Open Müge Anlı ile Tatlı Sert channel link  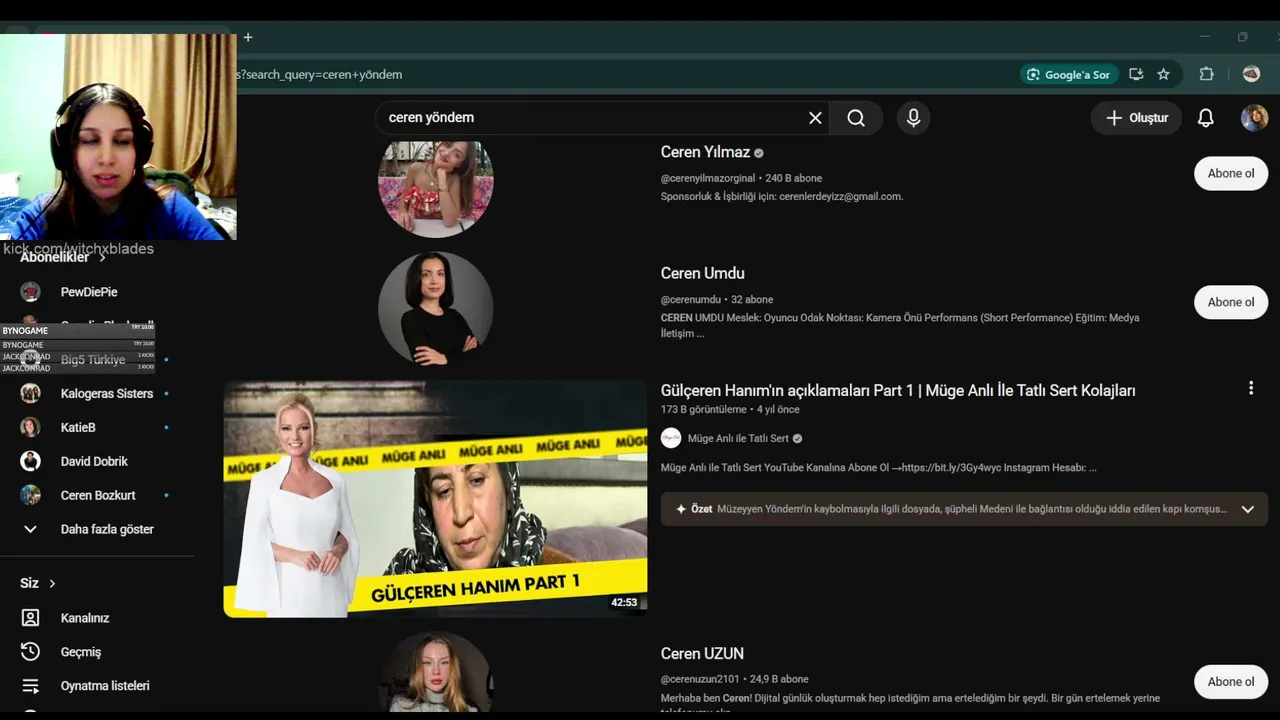738,439
